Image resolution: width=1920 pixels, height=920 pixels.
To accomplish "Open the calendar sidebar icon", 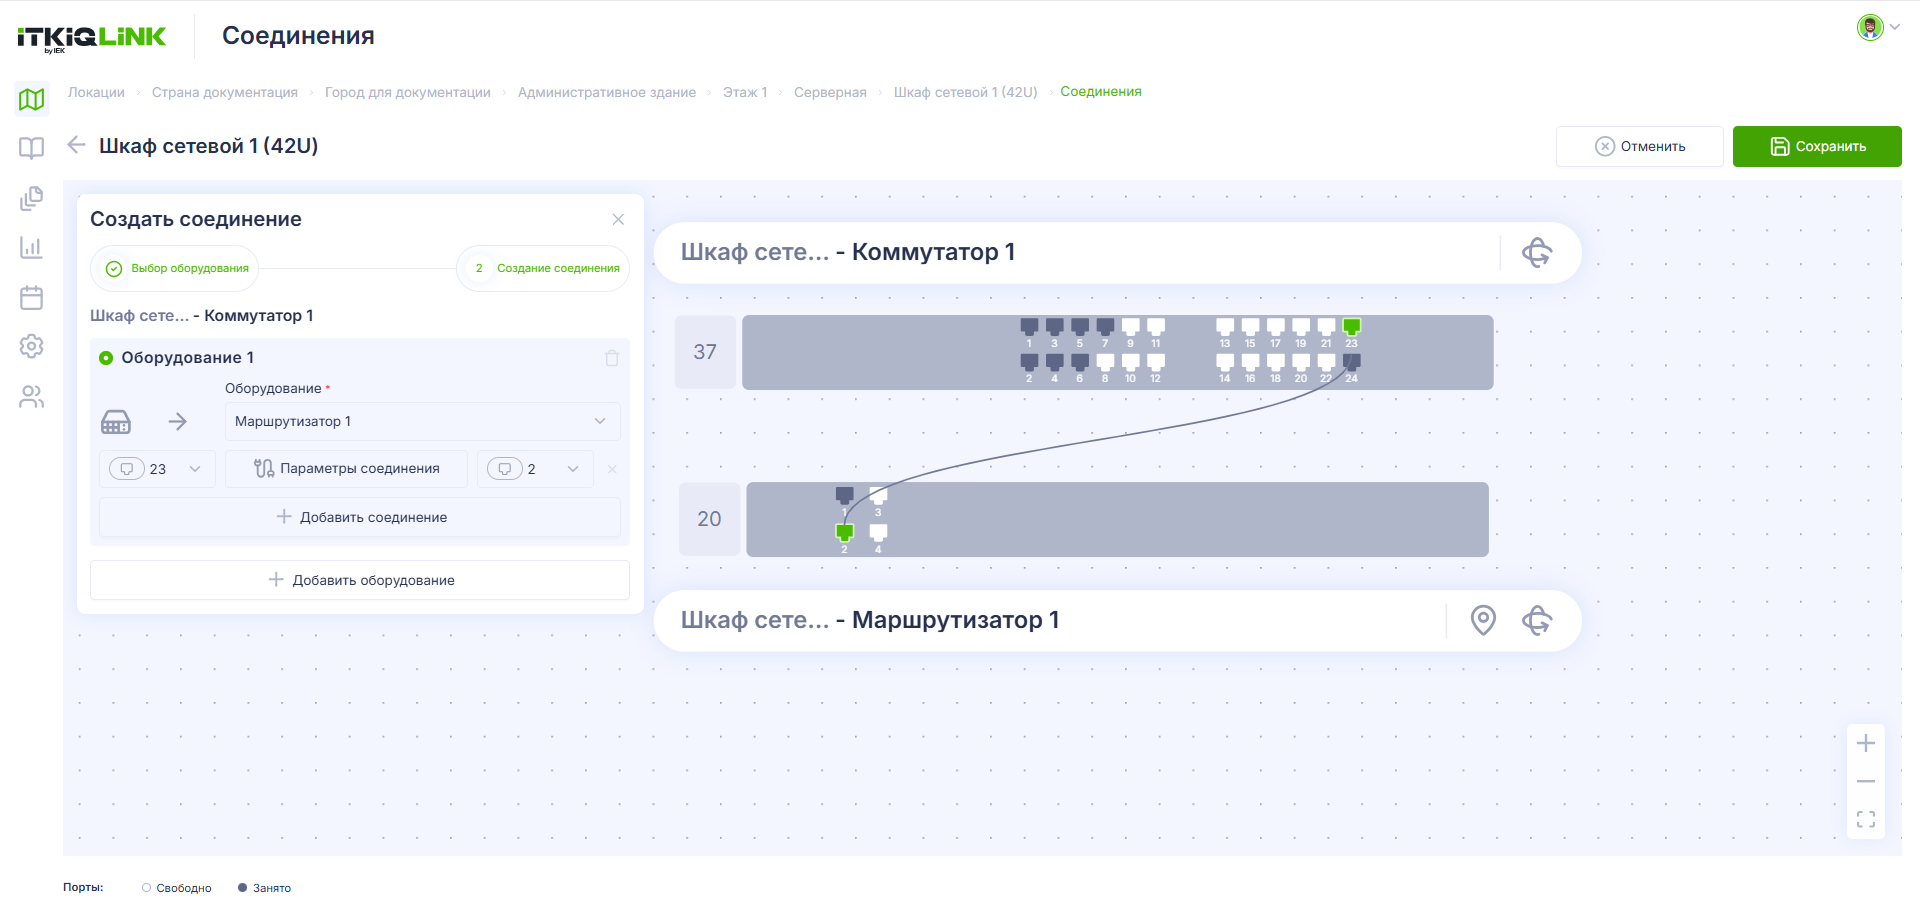I will tap(32, 297).
